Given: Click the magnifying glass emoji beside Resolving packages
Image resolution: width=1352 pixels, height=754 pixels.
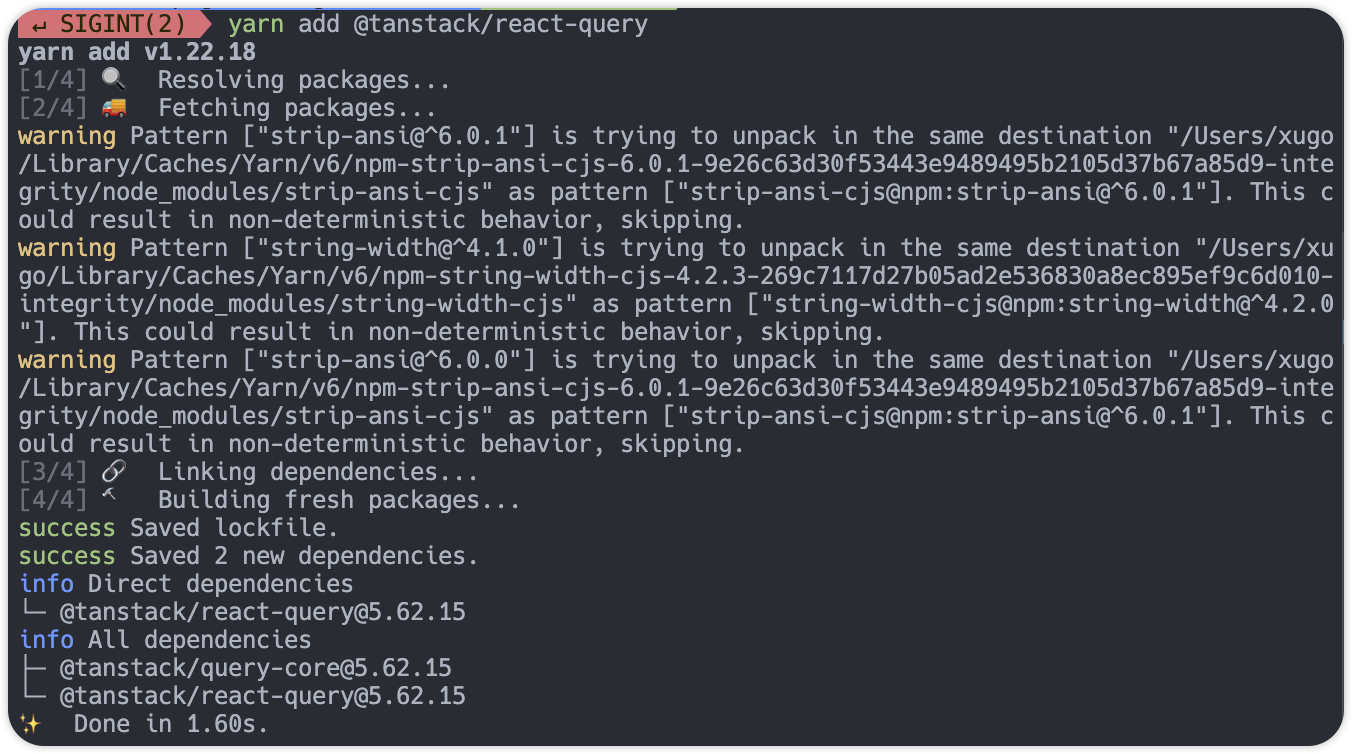Looking at the screenshot, I should coord(115,80).
